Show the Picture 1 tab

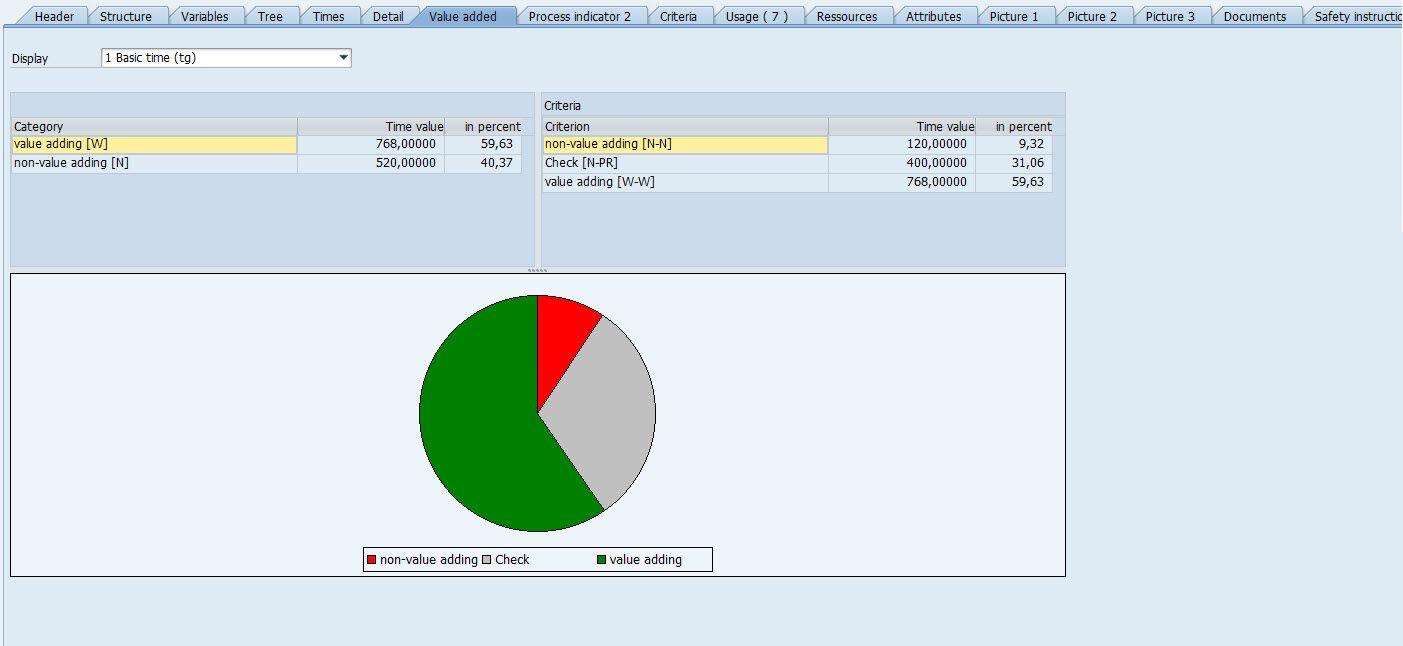(x=1013, y=16)
